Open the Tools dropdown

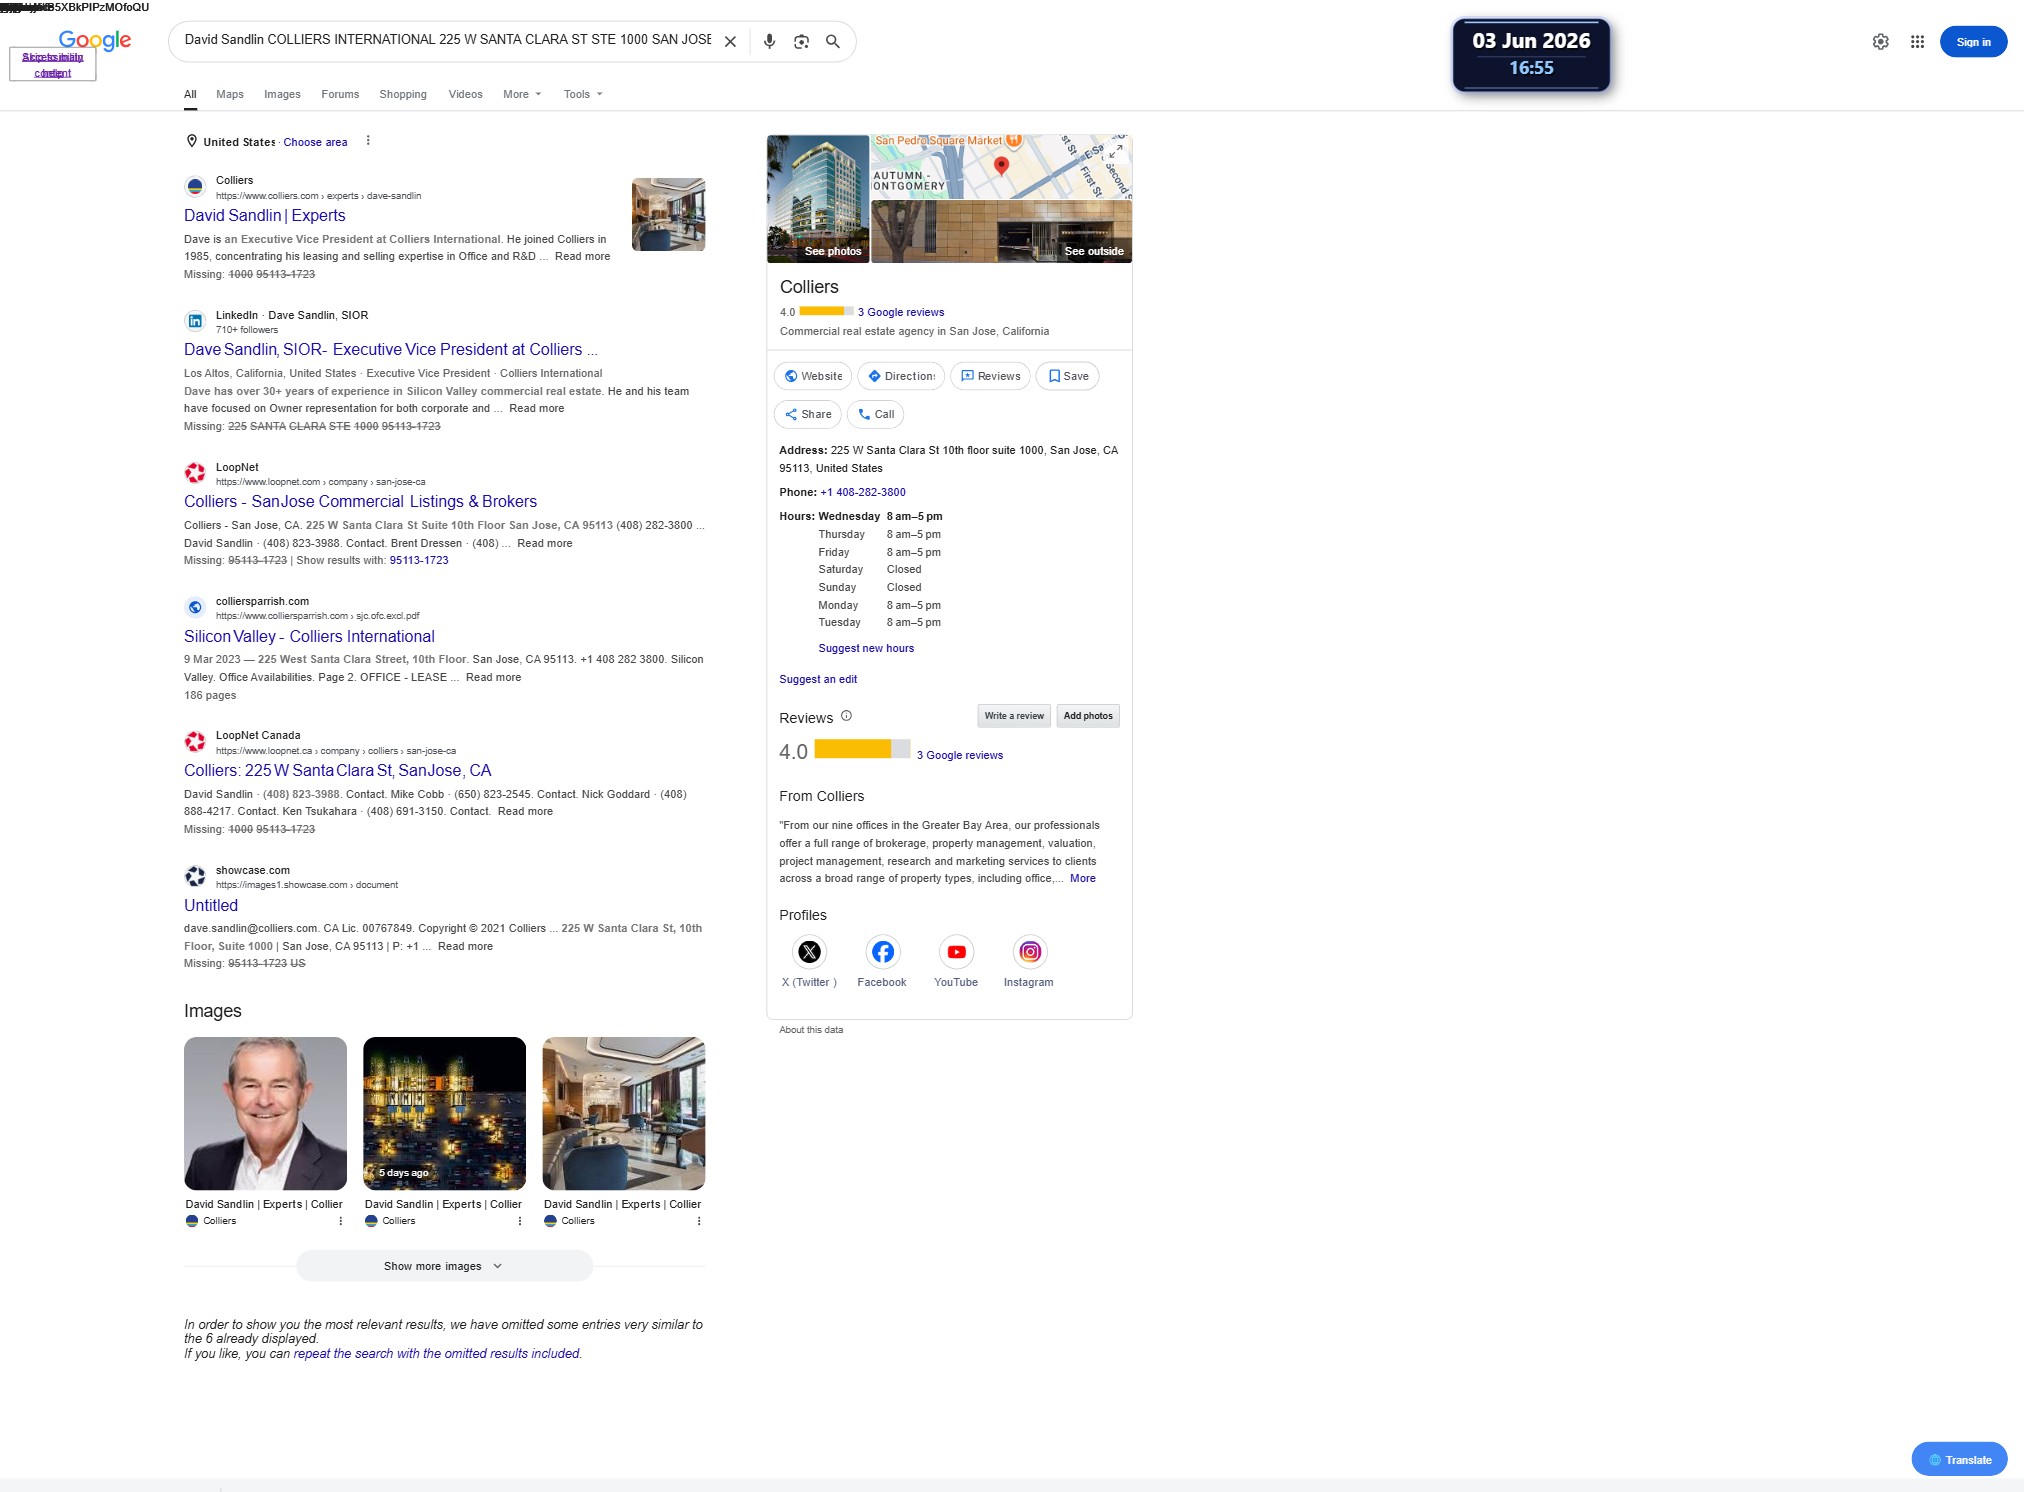[x=583, y=94]
